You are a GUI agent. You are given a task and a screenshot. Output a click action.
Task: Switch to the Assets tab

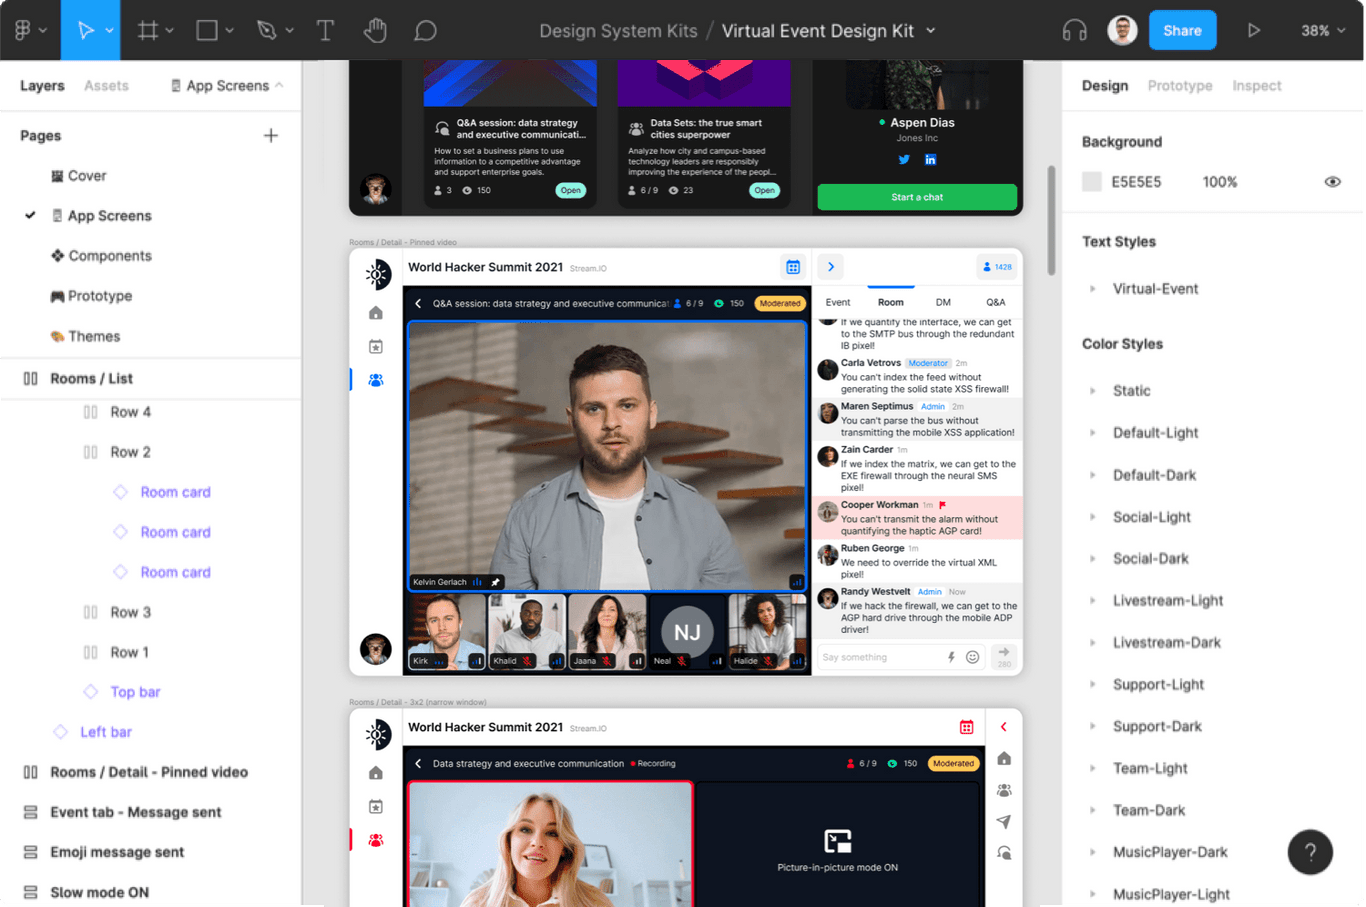coord(106,85)
